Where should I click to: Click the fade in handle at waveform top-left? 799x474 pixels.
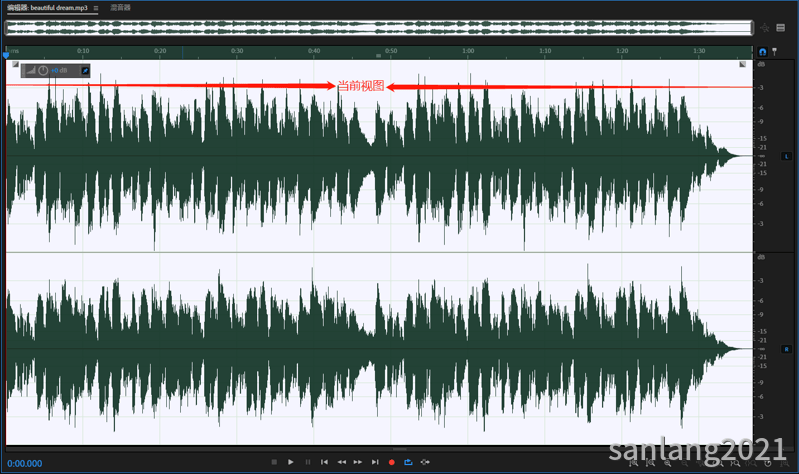tap(16, 64)
